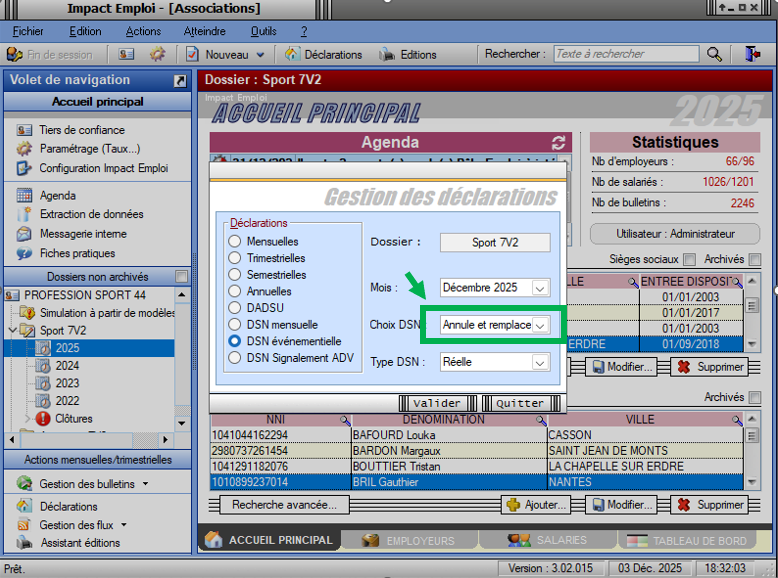Pin the Volet de navigation panel

coord(180,80)
